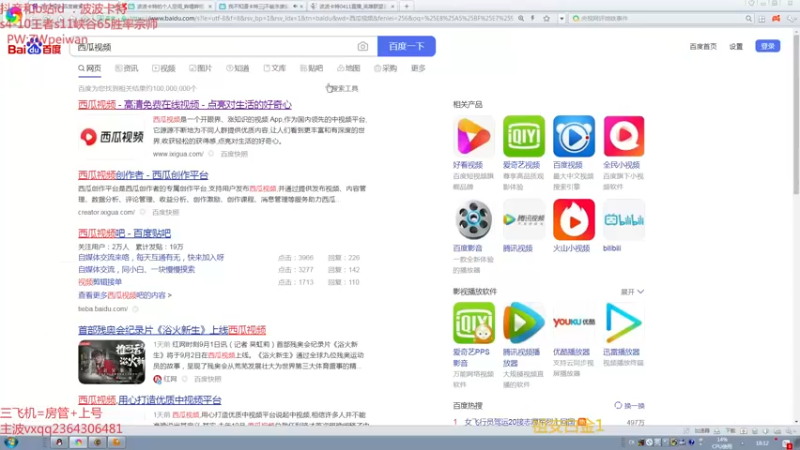Click the bookmark star icon in address bar
800x450 pixels.
(546, 18)
